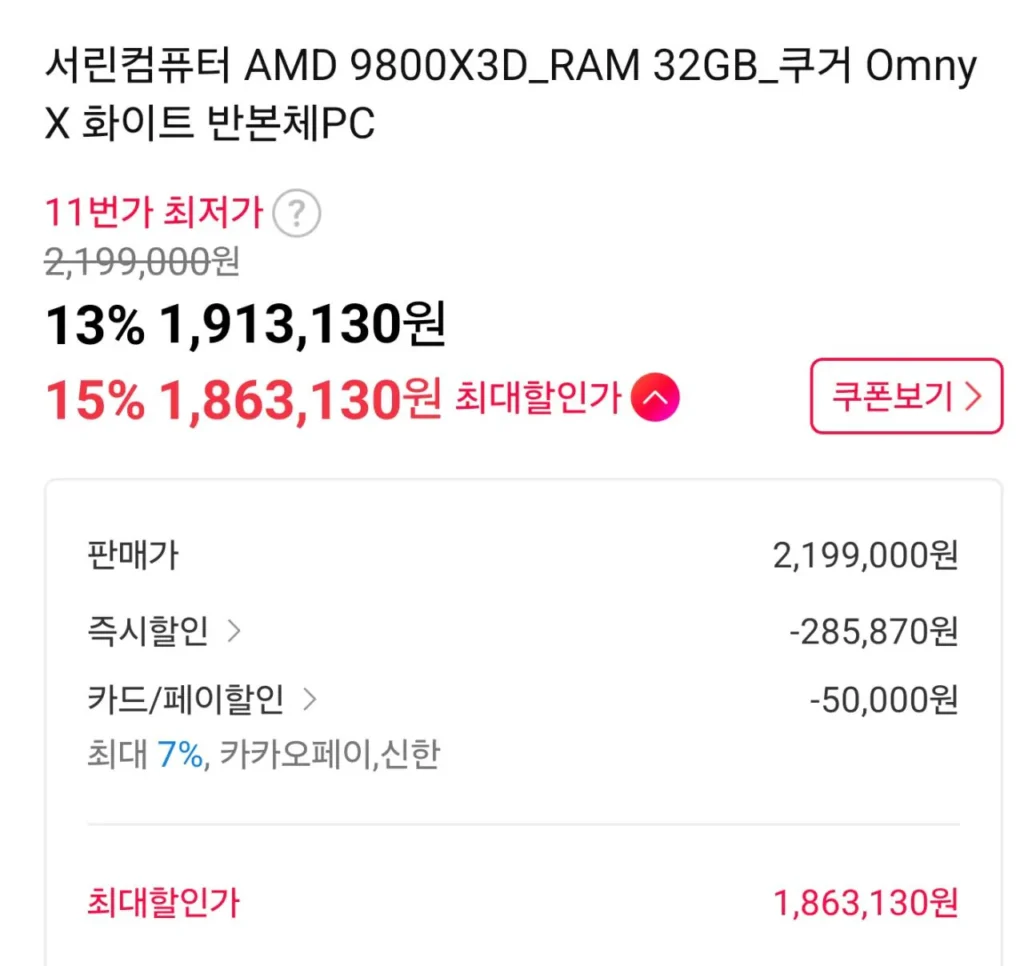Viewport: 1024px width, 966px height.
Task: Tap the 카카오페이,신한 payment text
Action: tap(329, 754)
